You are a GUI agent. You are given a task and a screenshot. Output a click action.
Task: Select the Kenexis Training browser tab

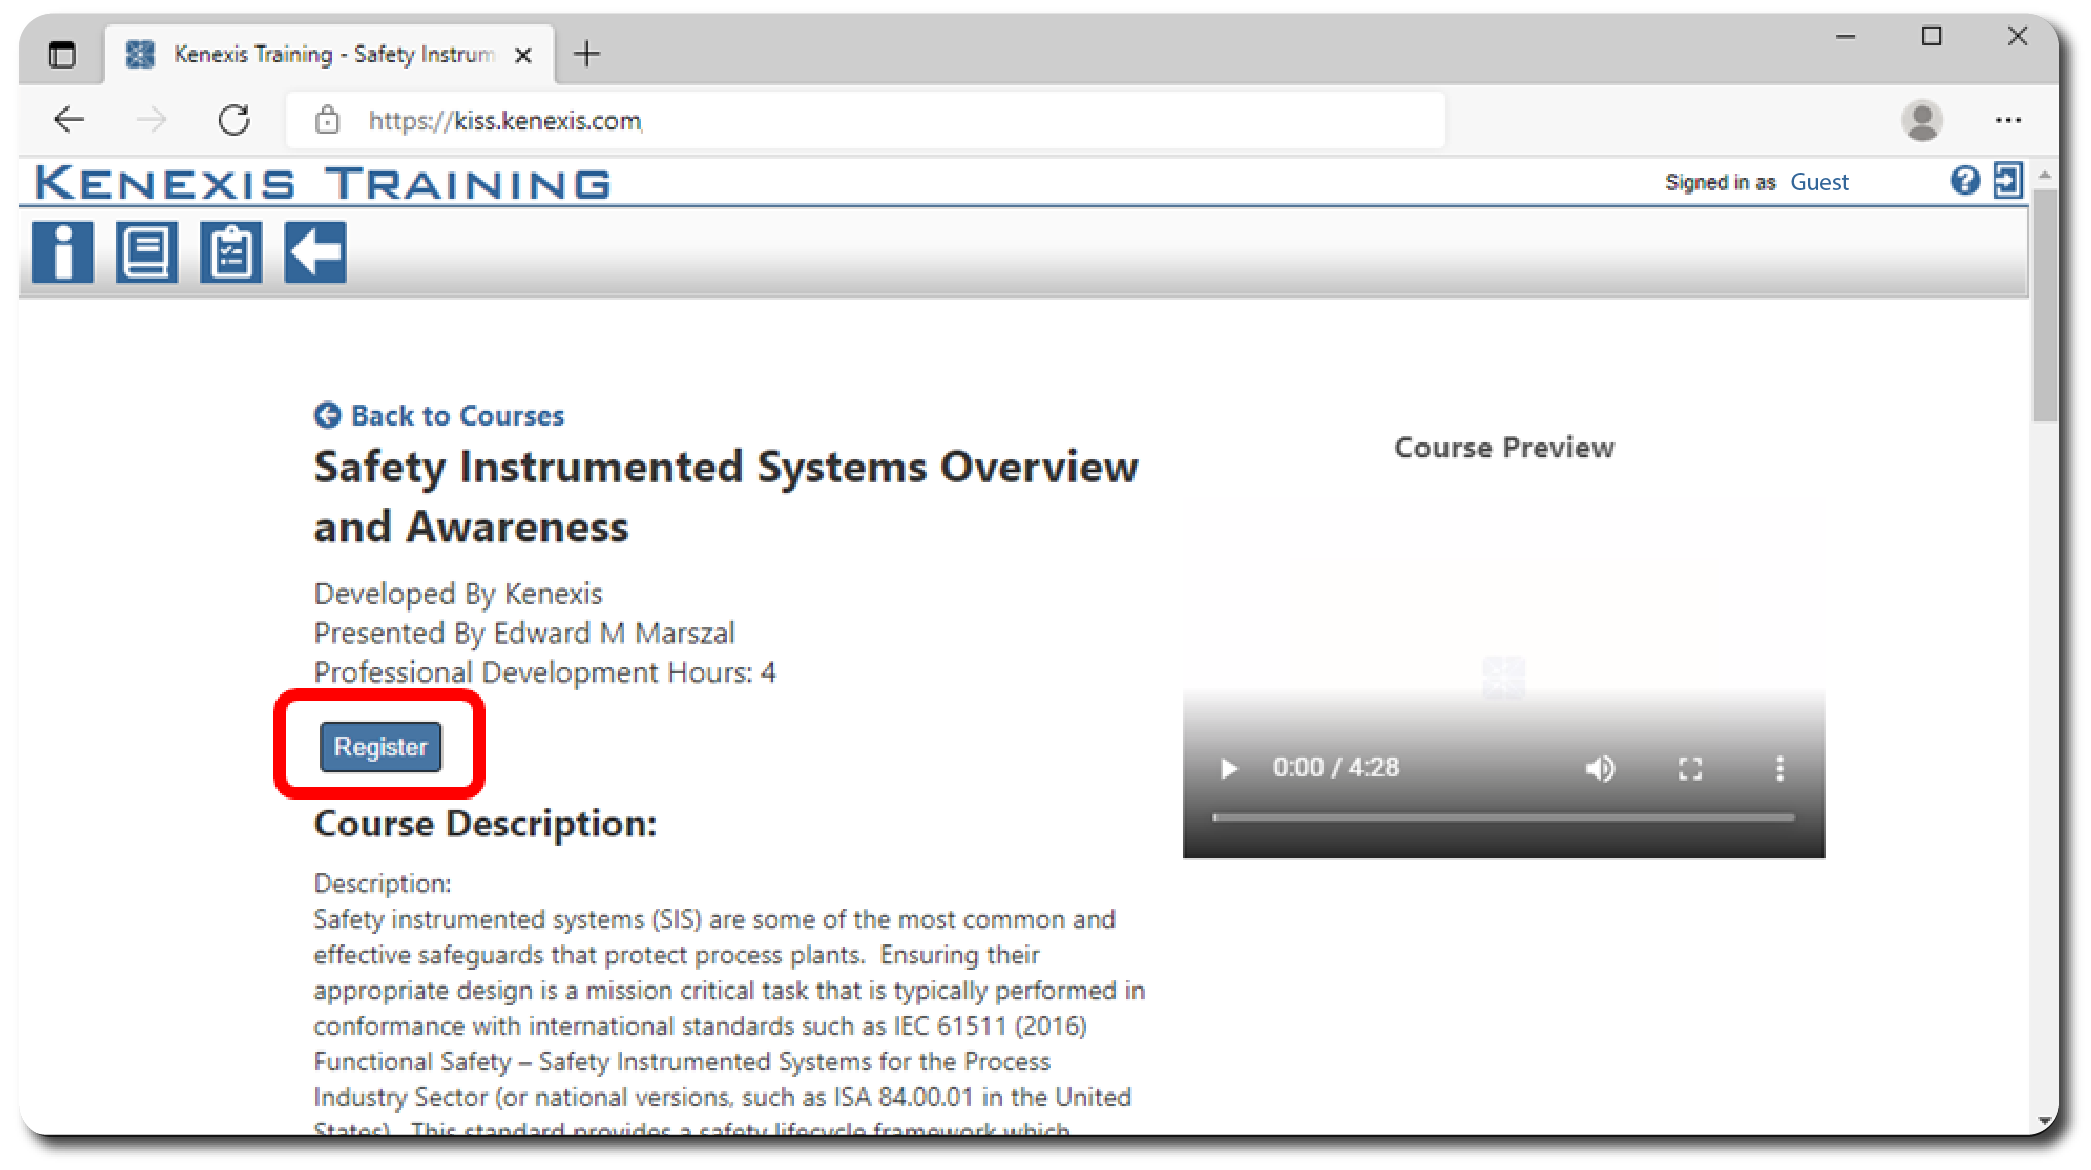point(330,54)
